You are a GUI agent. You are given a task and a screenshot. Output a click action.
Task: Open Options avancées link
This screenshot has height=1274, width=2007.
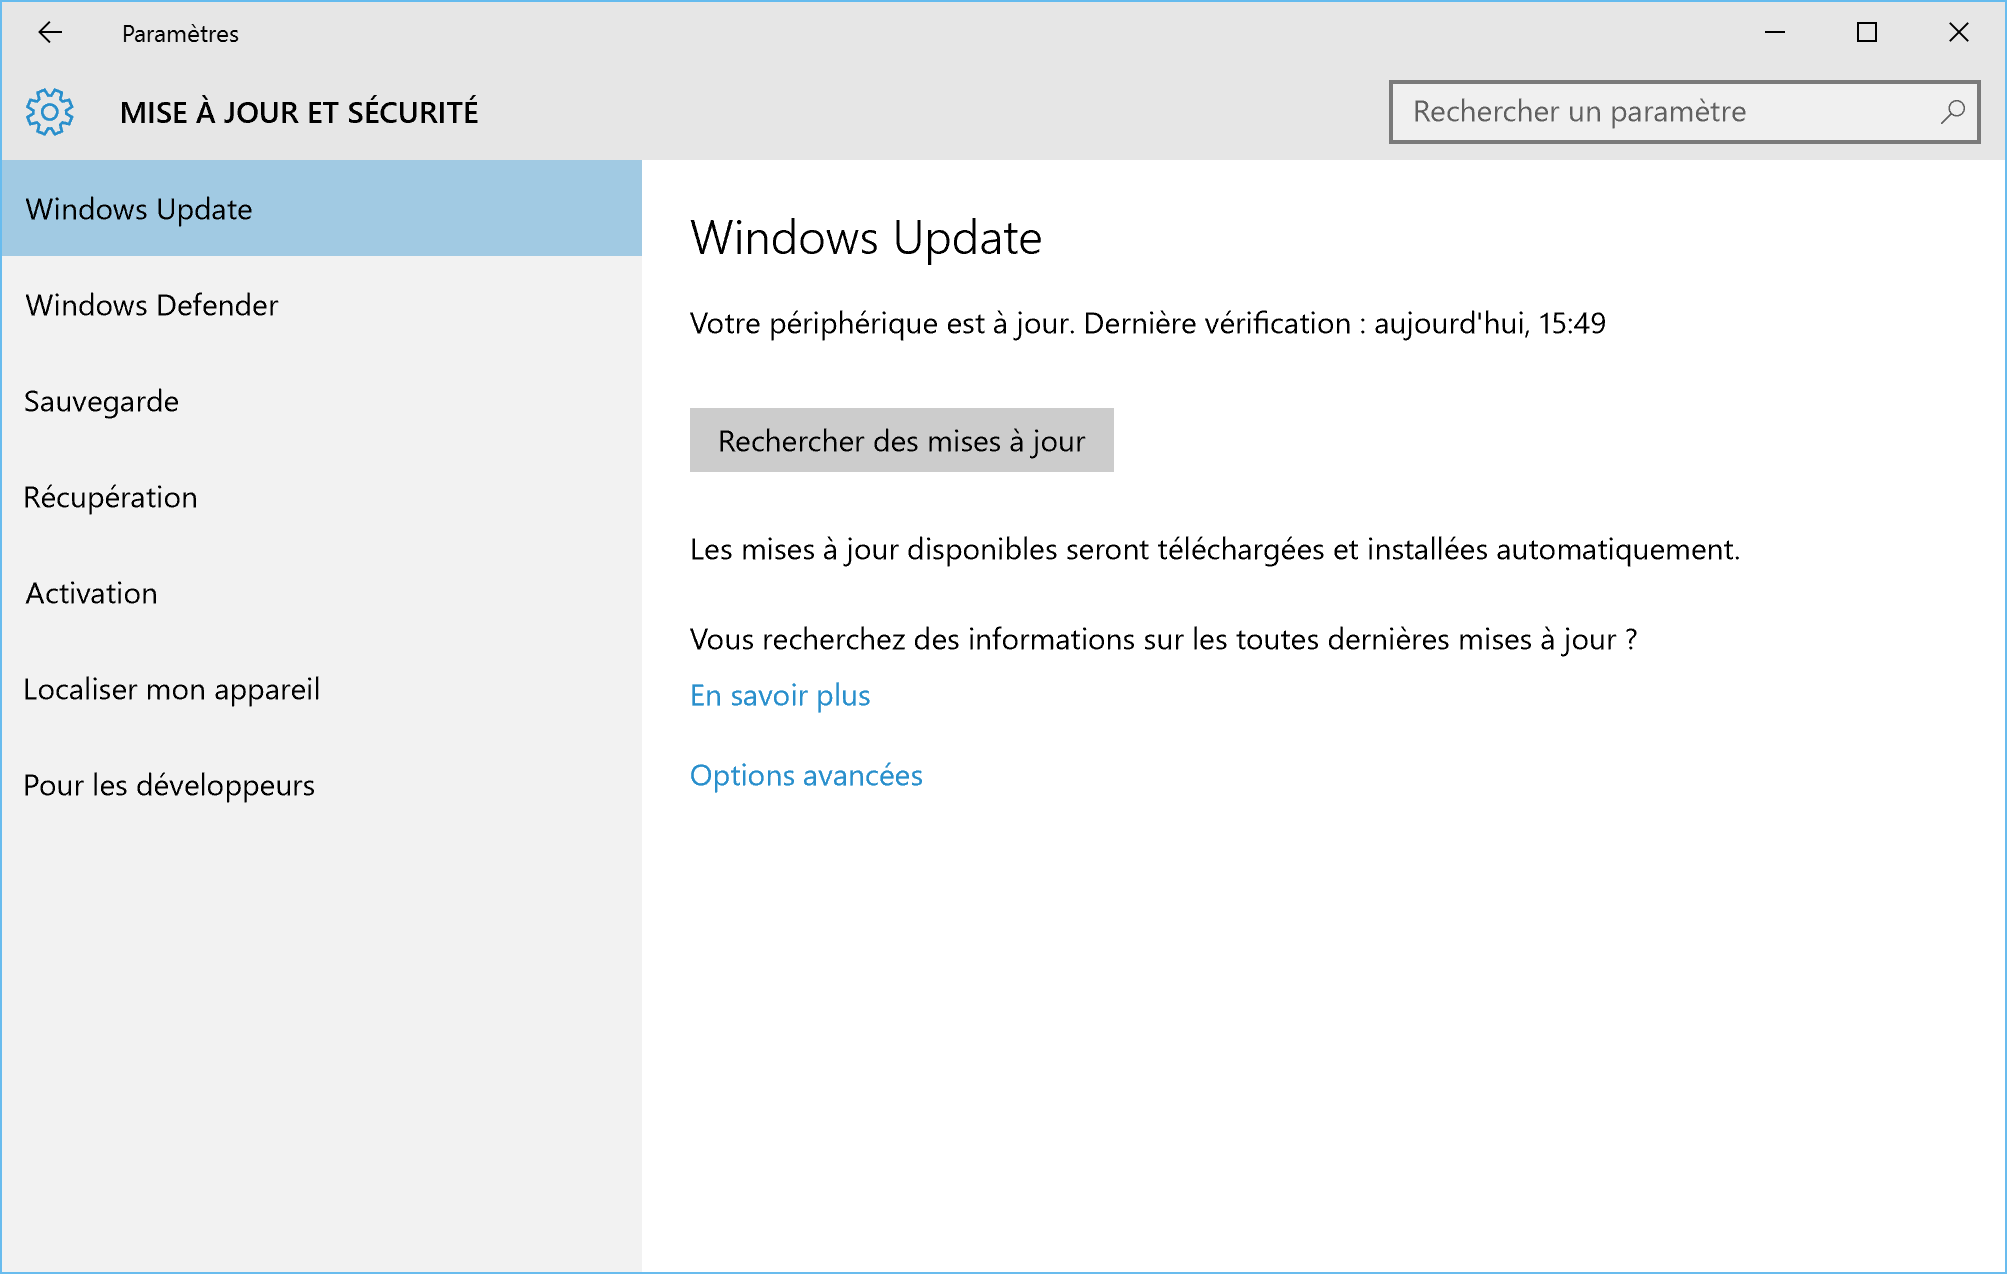[x=806, y=775]
